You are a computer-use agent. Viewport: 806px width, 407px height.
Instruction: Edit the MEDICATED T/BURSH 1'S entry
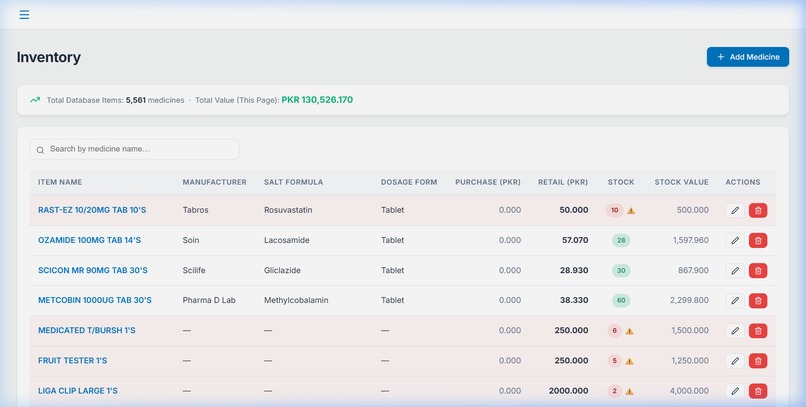pyautogui.click(x=735, y=330)
